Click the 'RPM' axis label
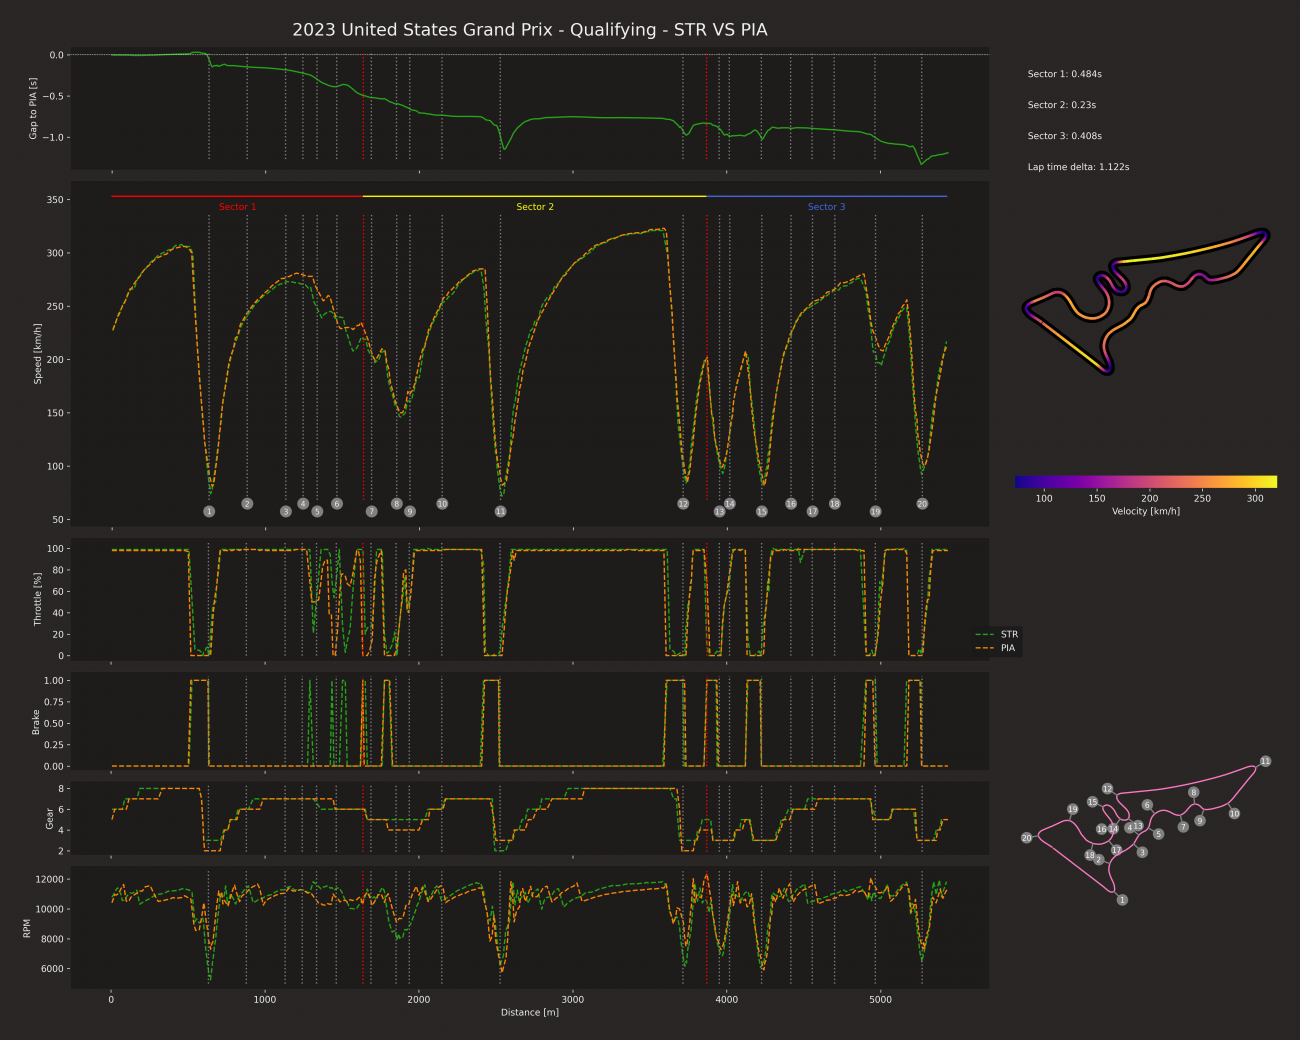The image size is (1300, 1040). point(27,928)
